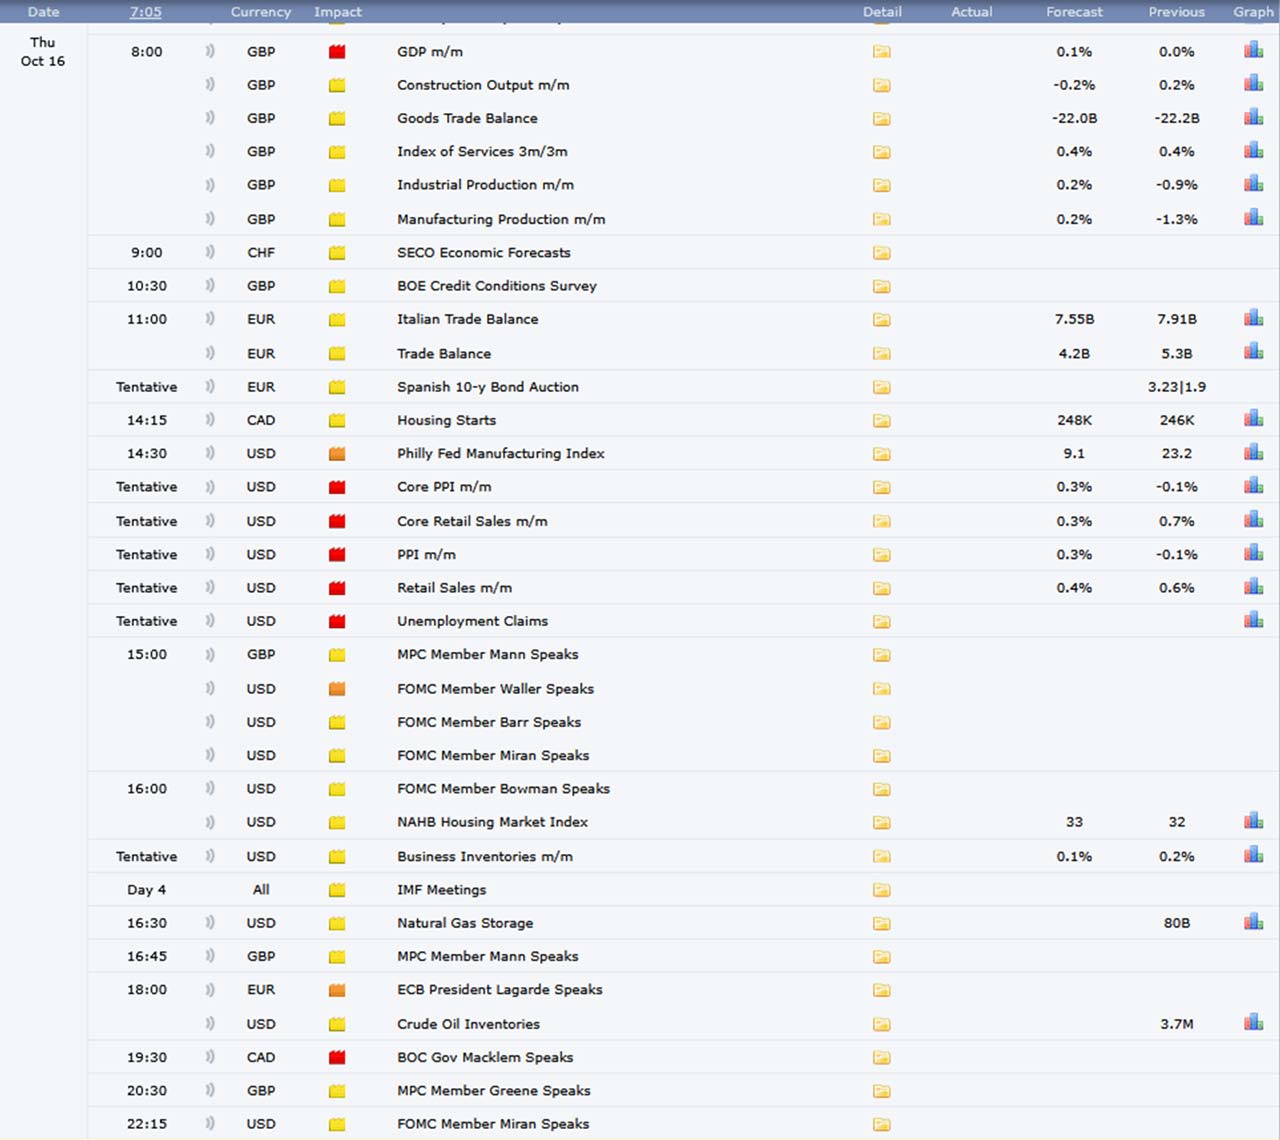
Task: Open the Natural Gas Storage graph icon
Action: click(x=1253, y=922)
